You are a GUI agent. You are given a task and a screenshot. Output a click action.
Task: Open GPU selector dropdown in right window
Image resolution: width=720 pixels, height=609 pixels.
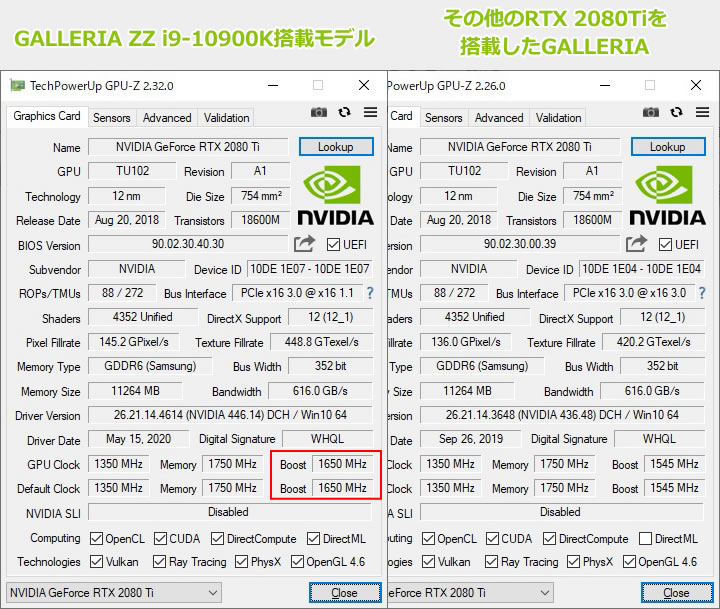point(470,592)
